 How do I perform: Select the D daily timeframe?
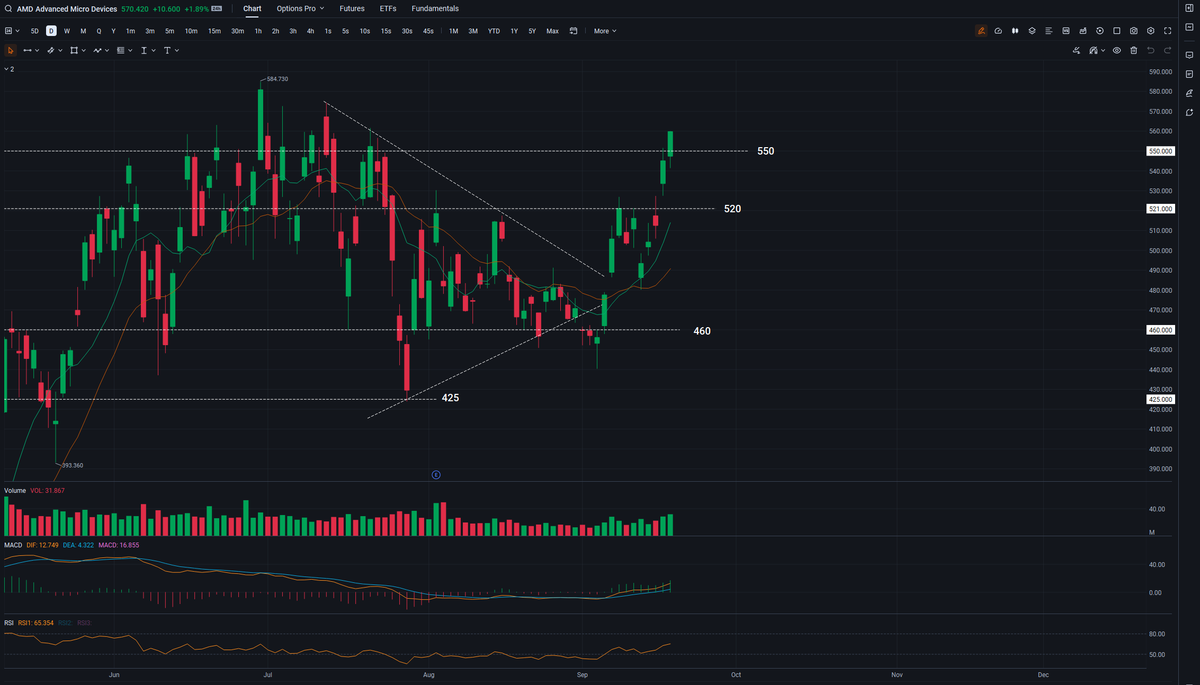(51, 31)
